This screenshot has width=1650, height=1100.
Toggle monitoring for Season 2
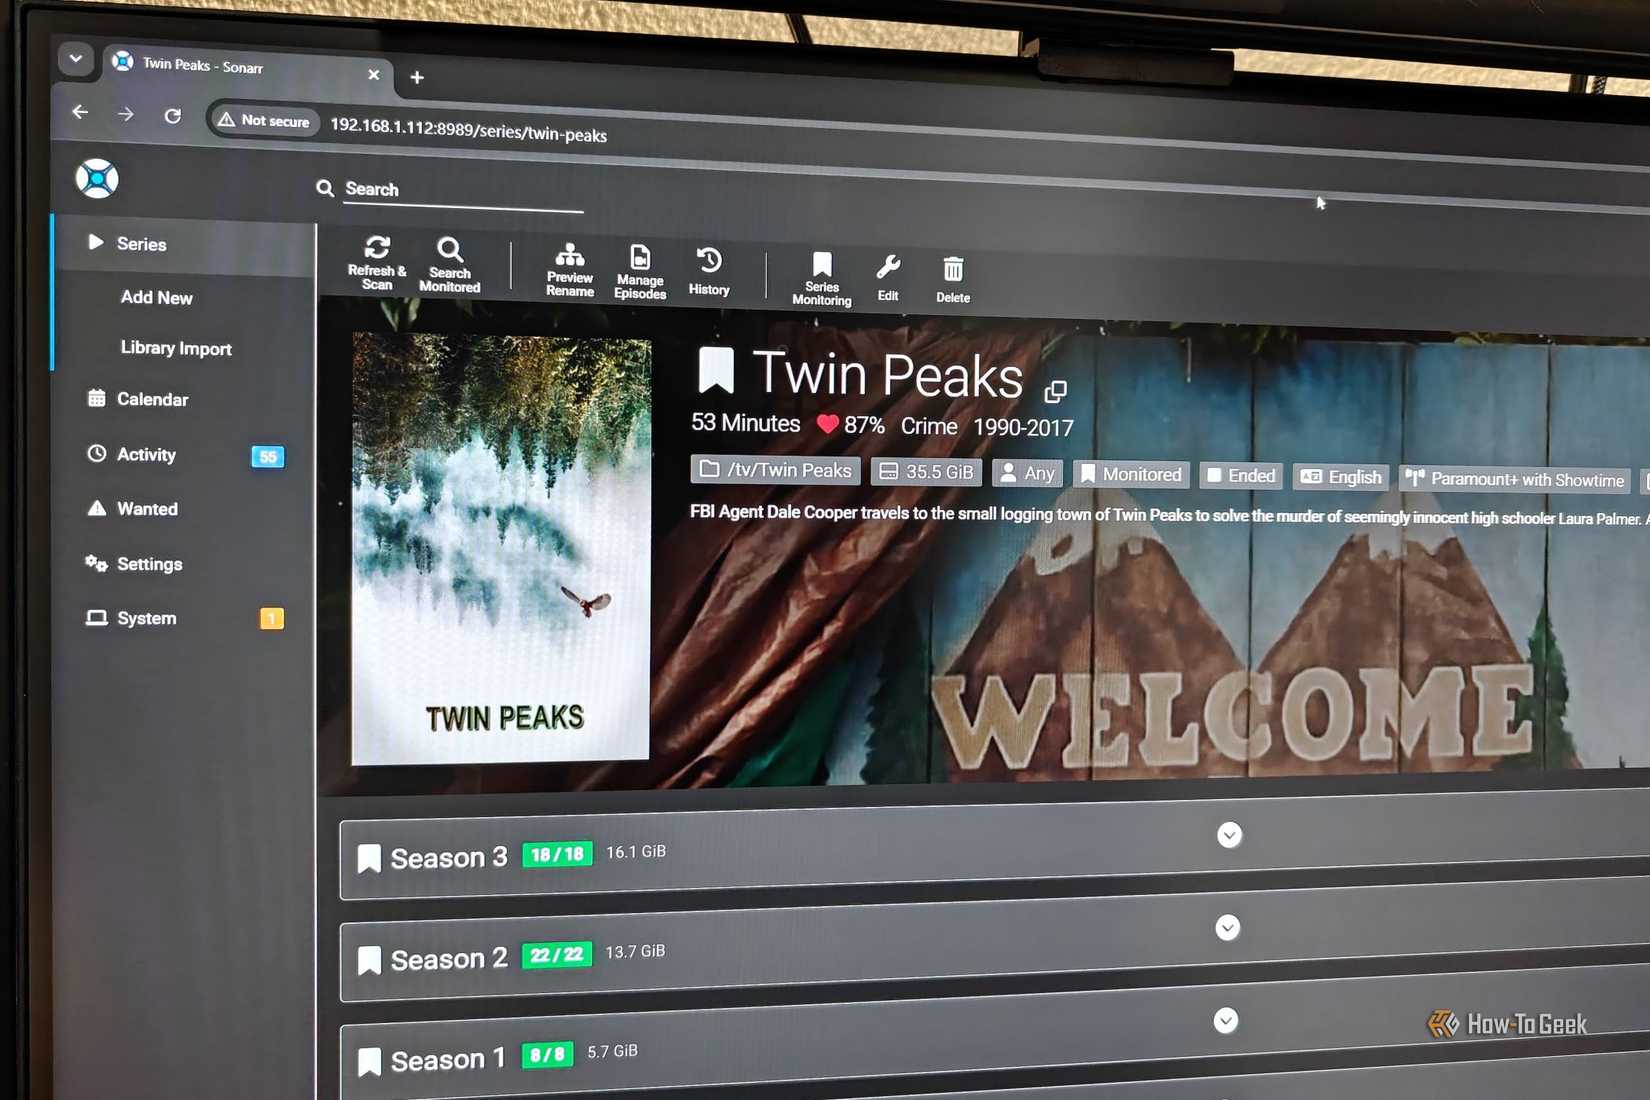click(369, 960)
